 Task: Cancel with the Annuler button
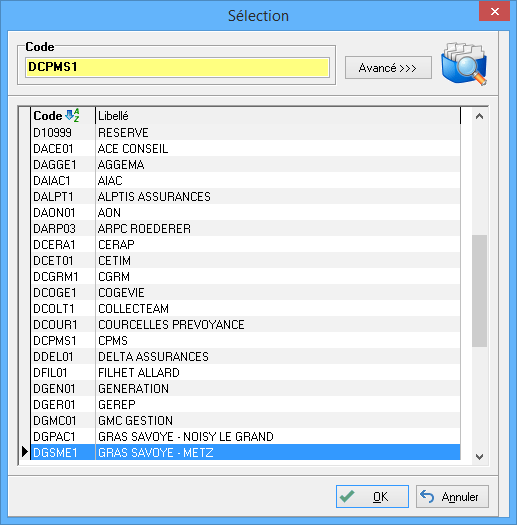452,496
